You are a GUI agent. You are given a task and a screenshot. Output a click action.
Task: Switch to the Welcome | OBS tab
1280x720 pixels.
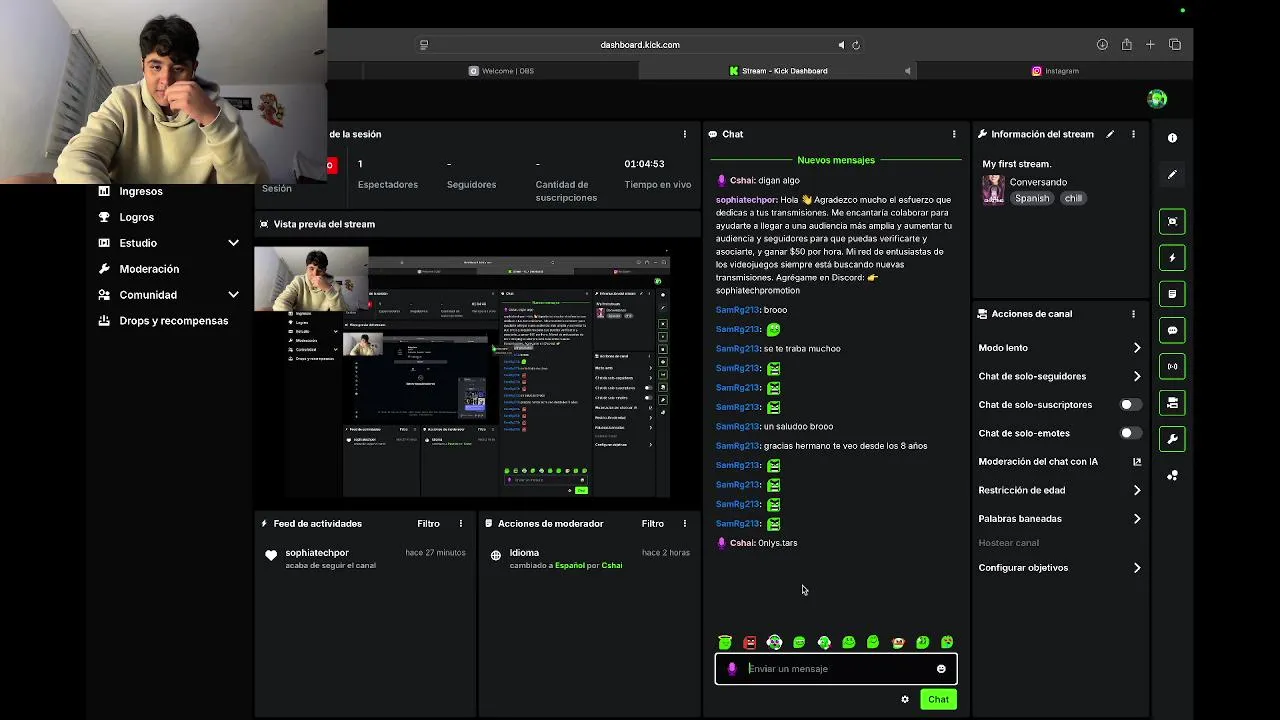[501, 71]
